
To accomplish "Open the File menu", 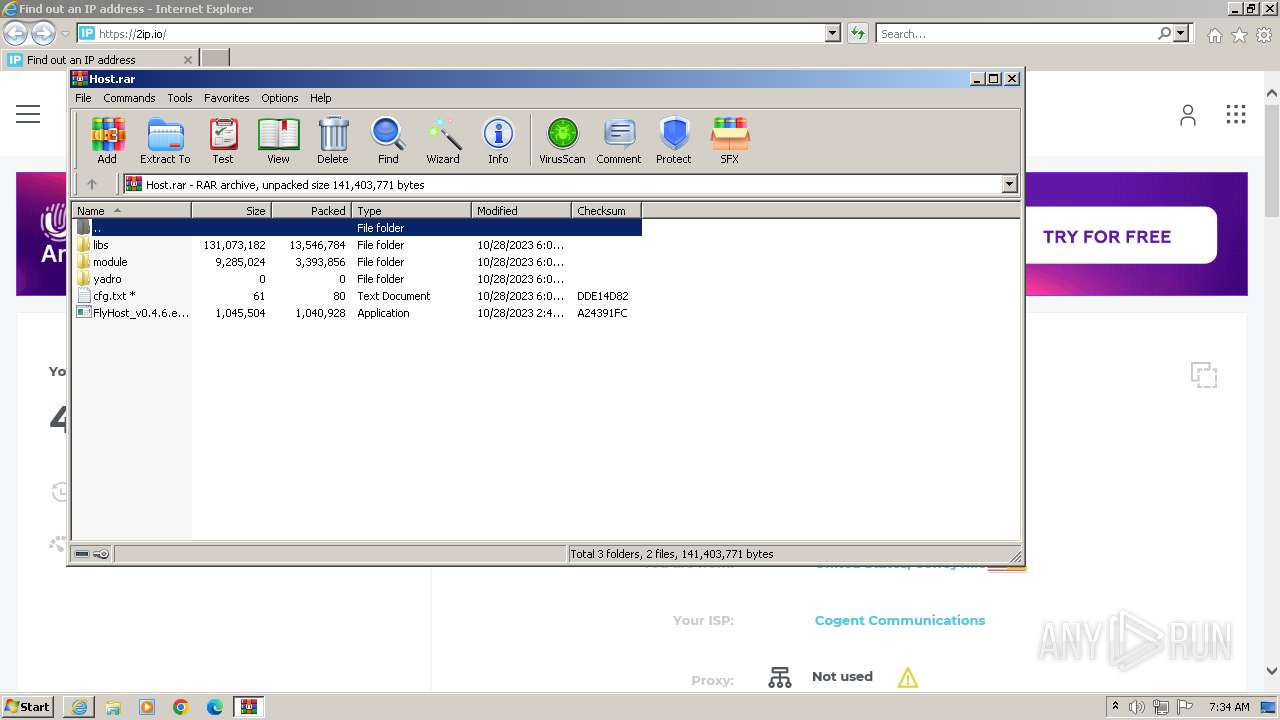I will [x=83, y=98].
